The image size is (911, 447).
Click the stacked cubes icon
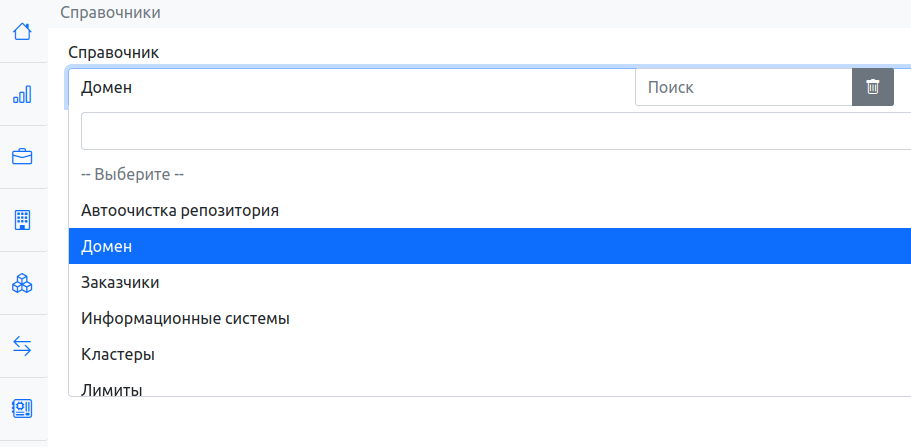(22, 284)
